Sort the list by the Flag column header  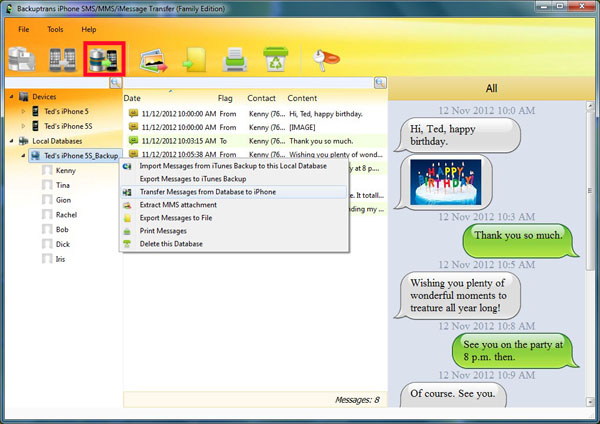click(x=225, y=98)
